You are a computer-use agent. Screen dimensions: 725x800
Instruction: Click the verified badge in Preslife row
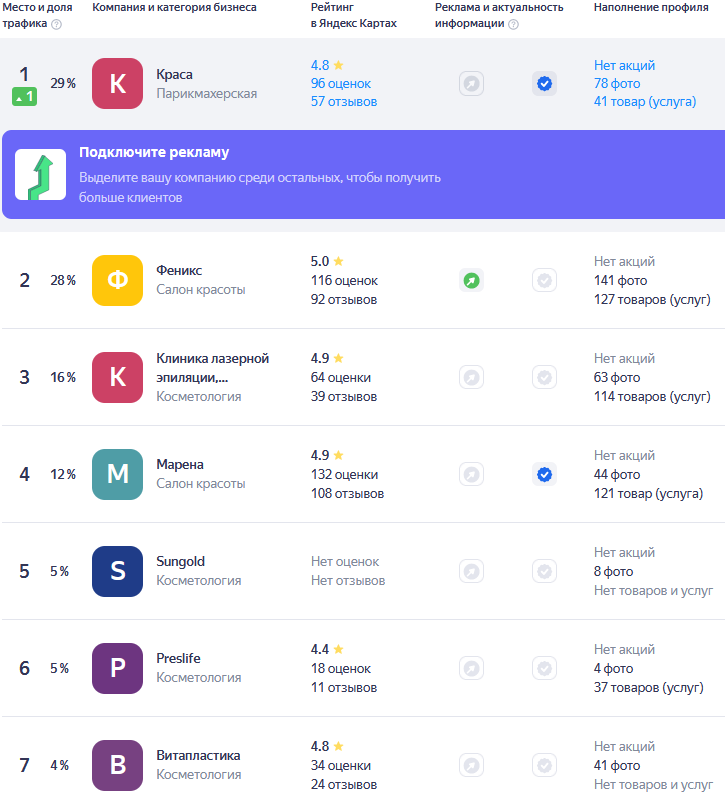(x=544, y=668)
